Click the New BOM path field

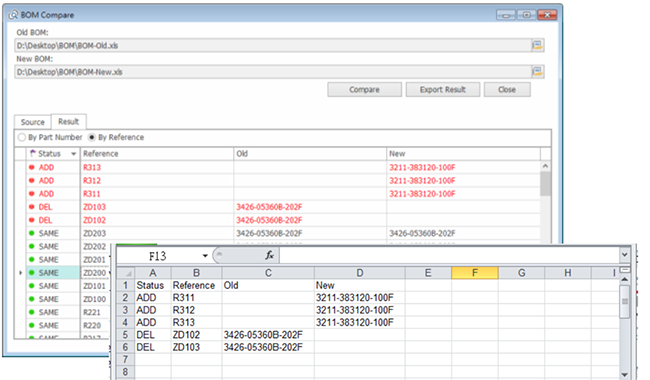[x=273, y=72]
